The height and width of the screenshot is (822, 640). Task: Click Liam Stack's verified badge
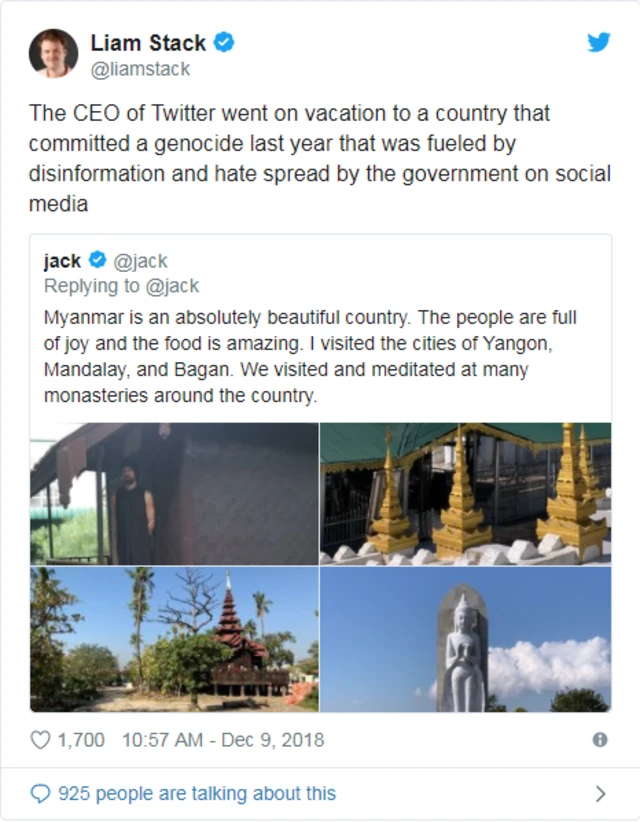coord(225,43)
